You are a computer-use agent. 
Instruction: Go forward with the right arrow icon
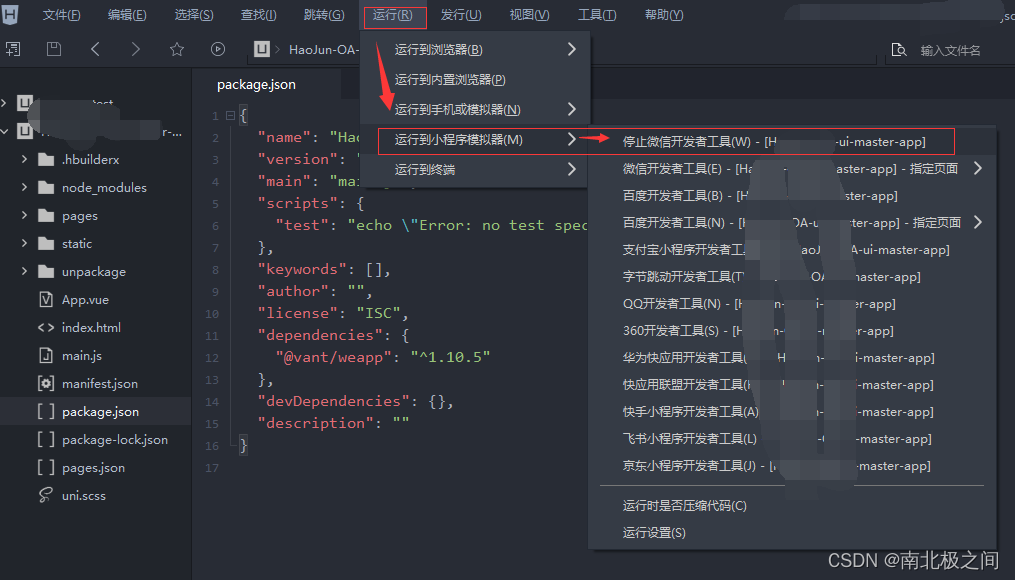tap(135, 49)
